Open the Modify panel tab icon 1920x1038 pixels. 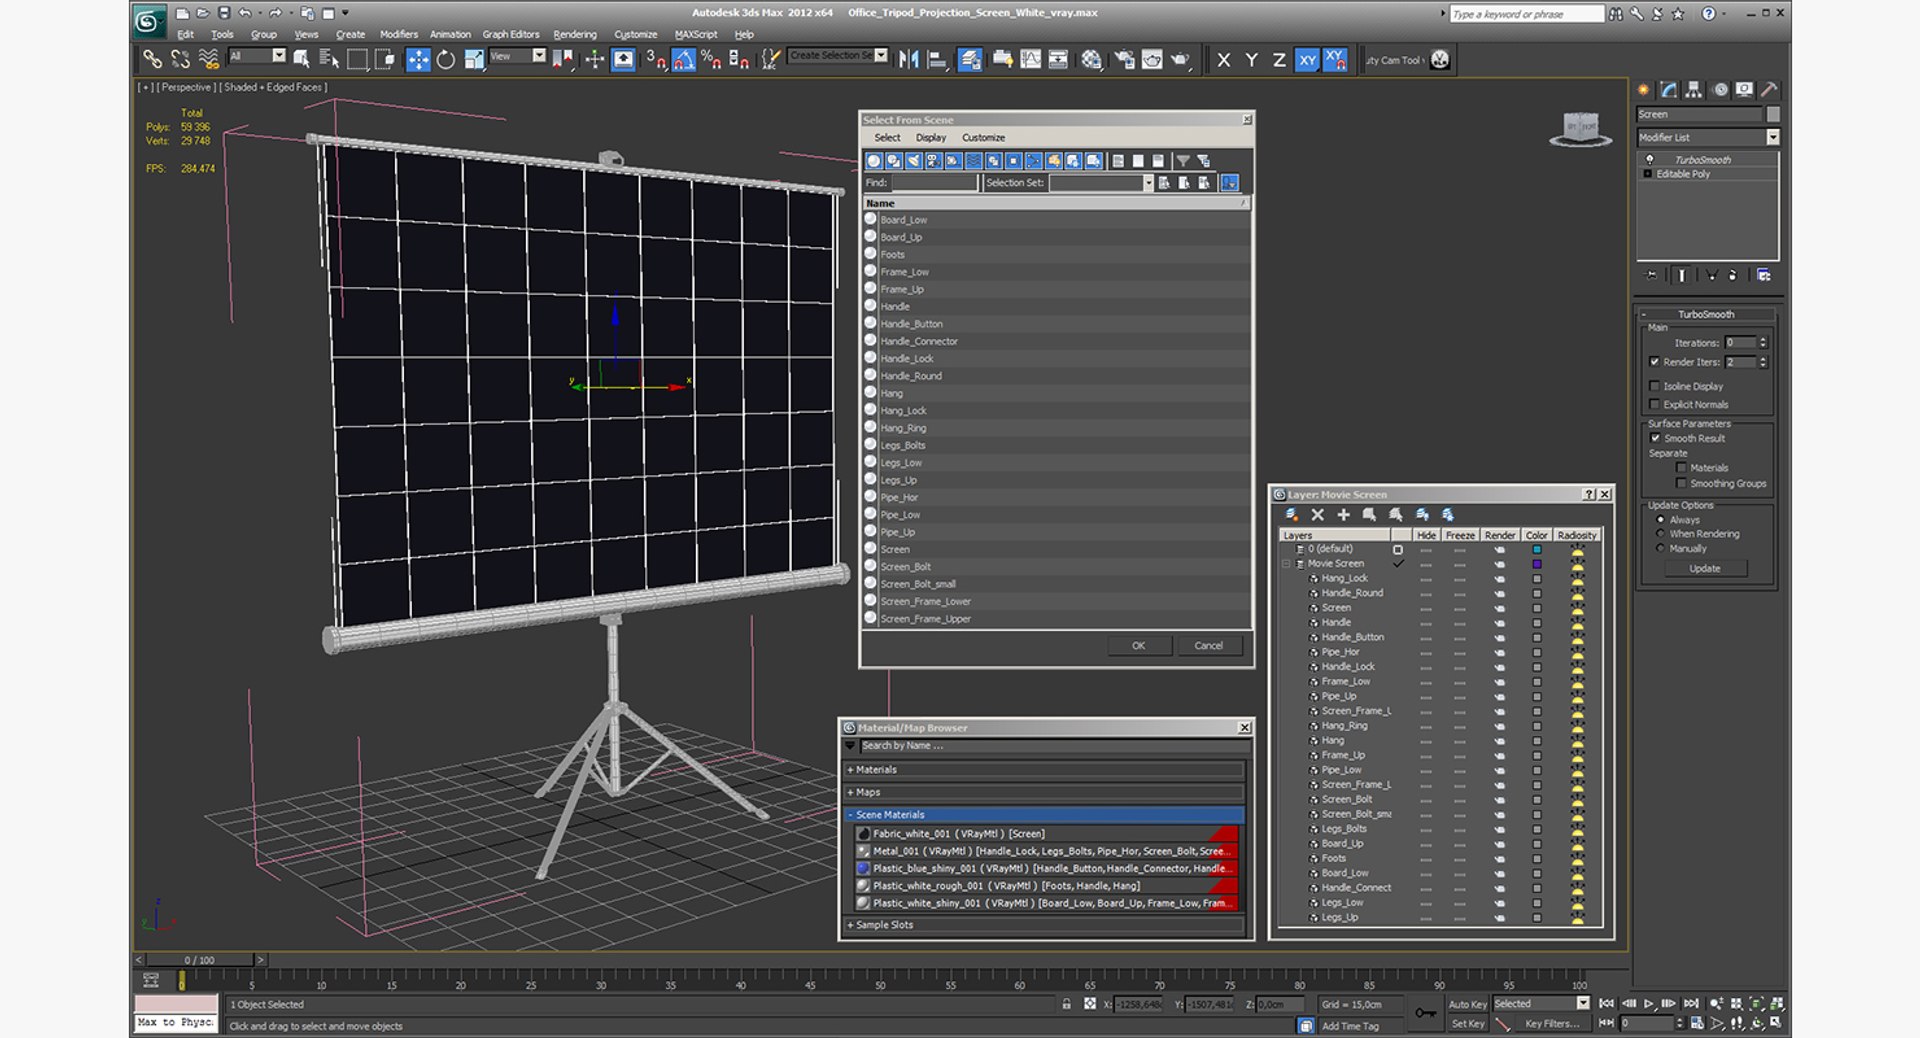point(1668,90)
